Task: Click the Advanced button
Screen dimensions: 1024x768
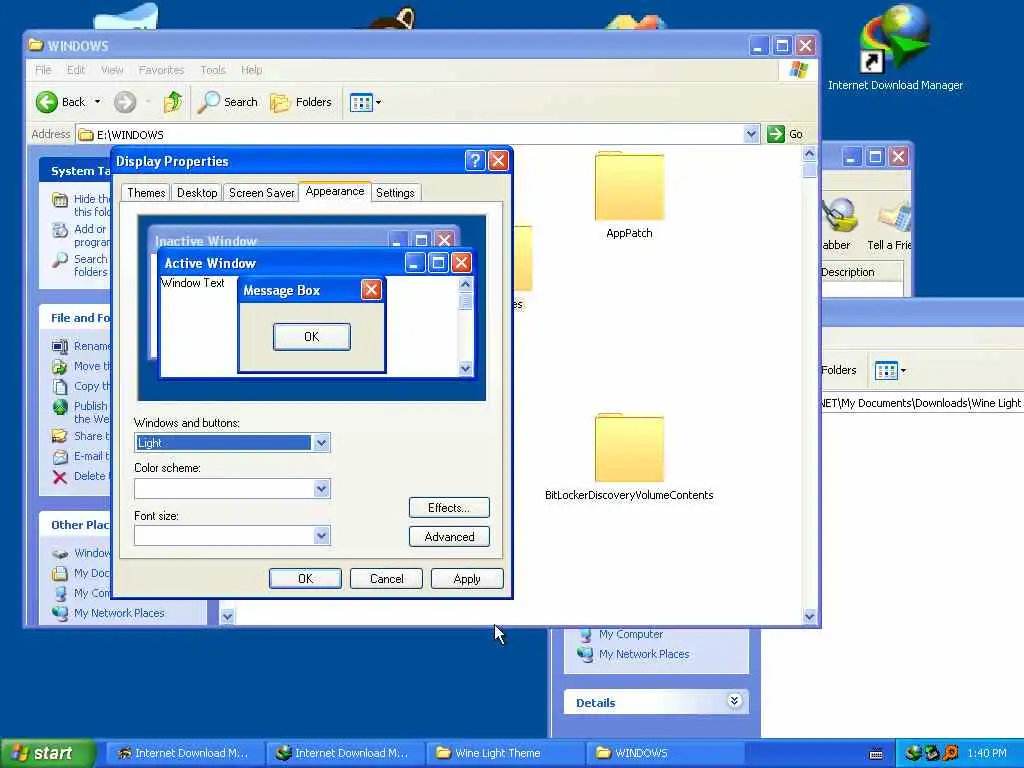Action: pyautogui.click(x=449, y=537)
